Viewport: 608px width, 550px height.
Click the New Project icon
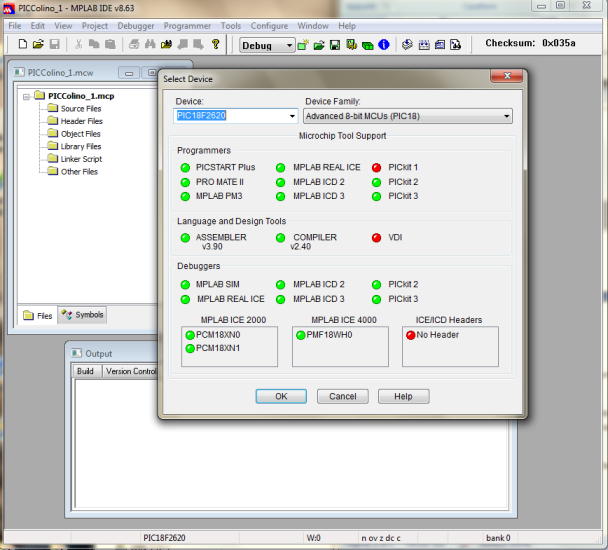pos(303,45)
